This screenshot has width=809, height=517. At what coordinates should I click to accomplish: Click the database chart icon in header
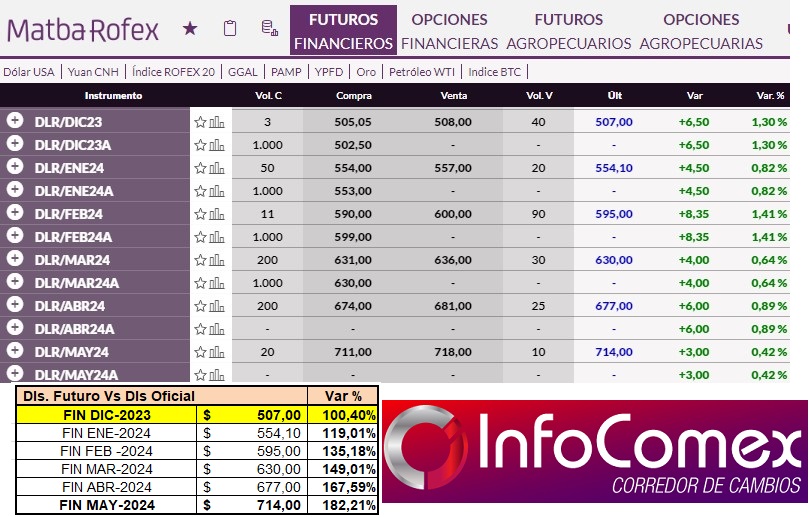pyautogui.click(x=268, y=29)
